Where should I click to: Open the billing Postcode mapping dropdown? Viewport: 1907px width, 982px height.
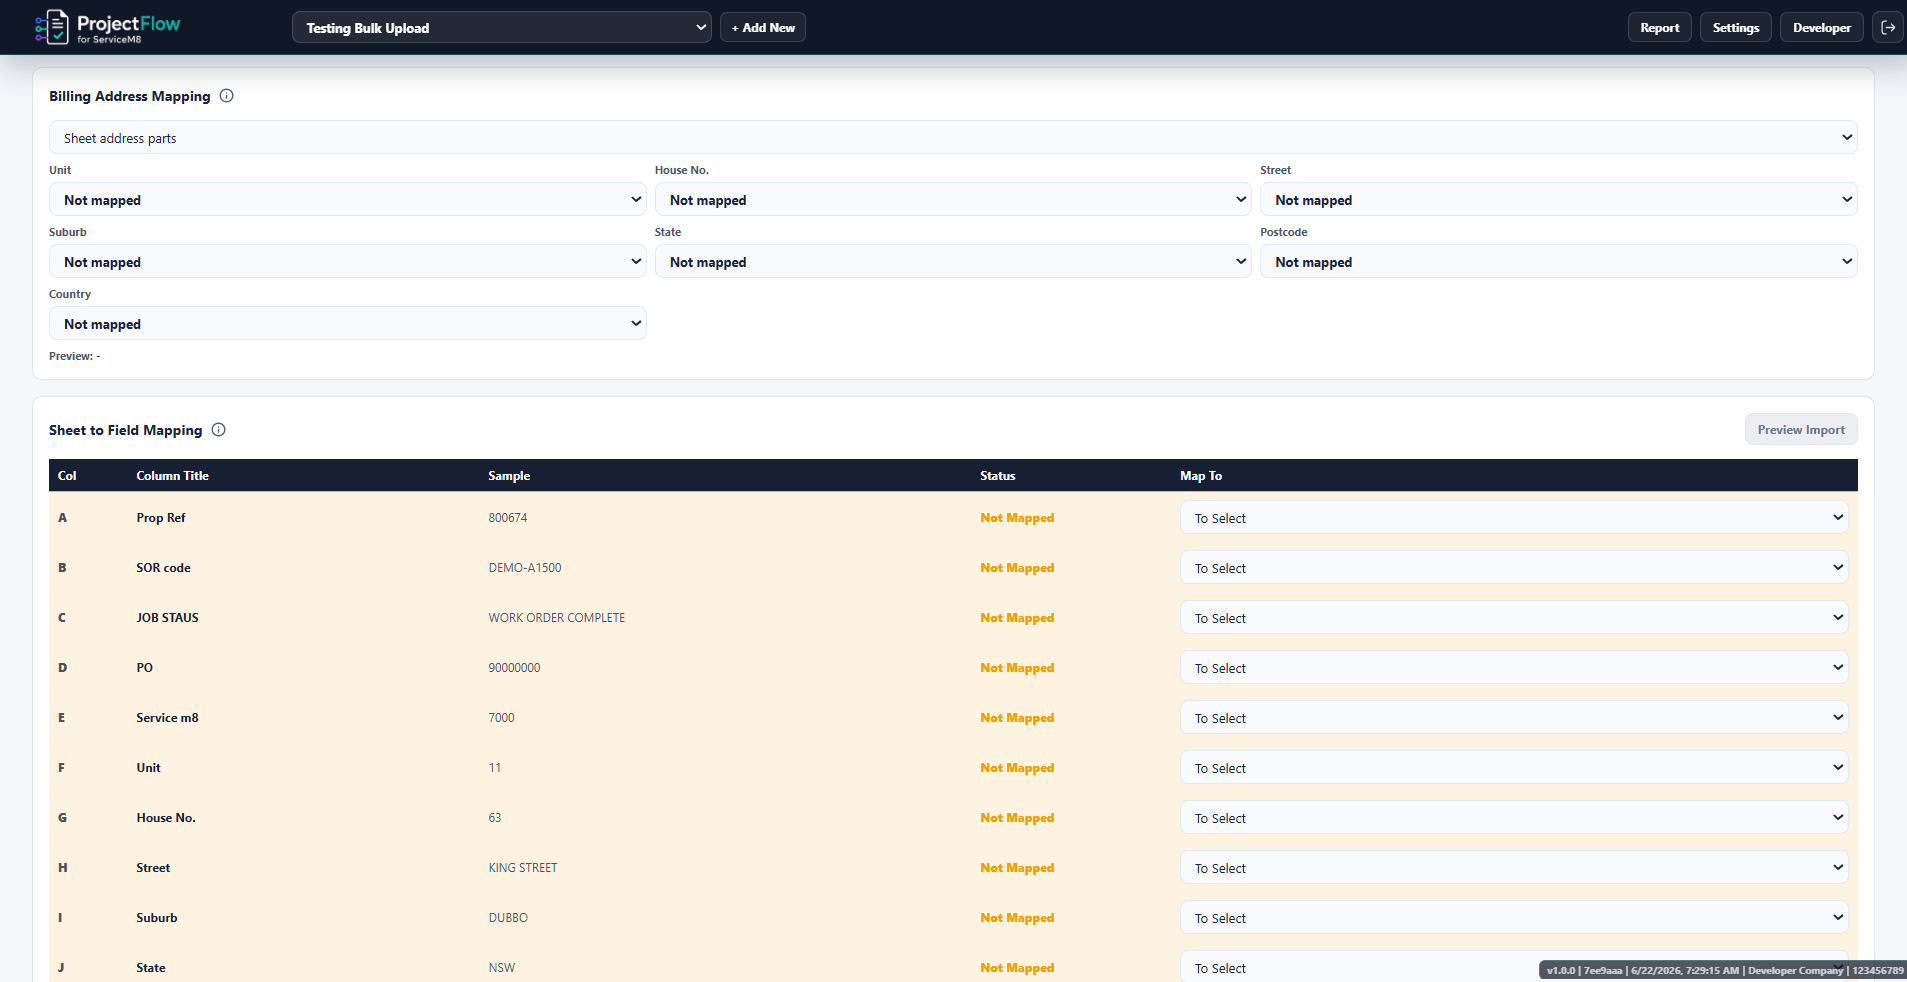click(1559, 262)
